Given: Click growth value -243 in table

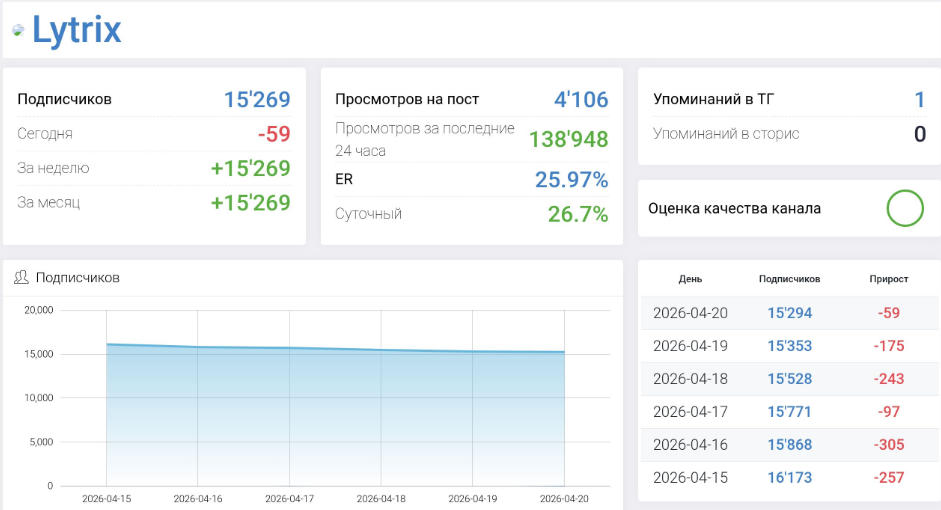Looking at the screenshot, I should [x=889, y=379].
